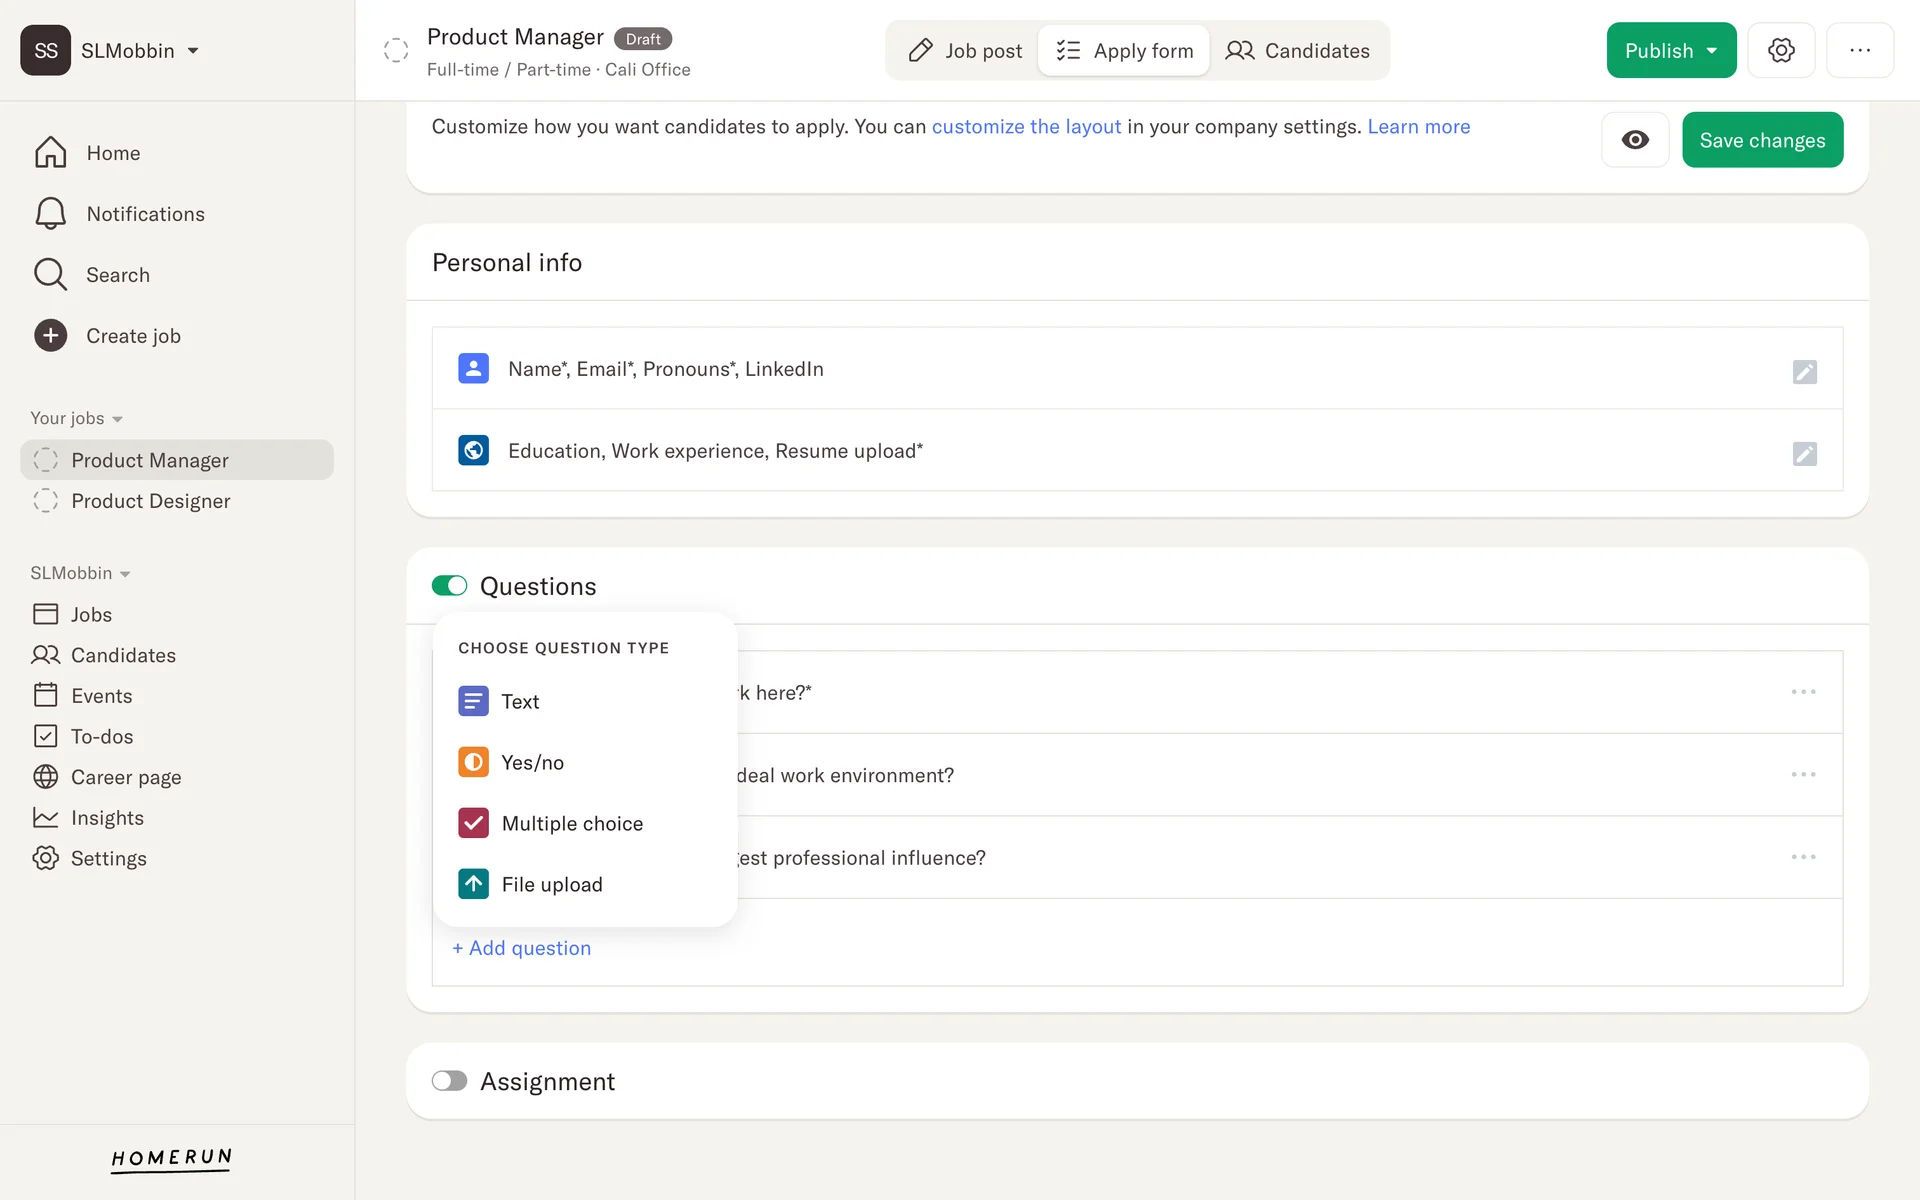Toggle the Questions section switch off
1920x1200 pixels.
[449, 586]
